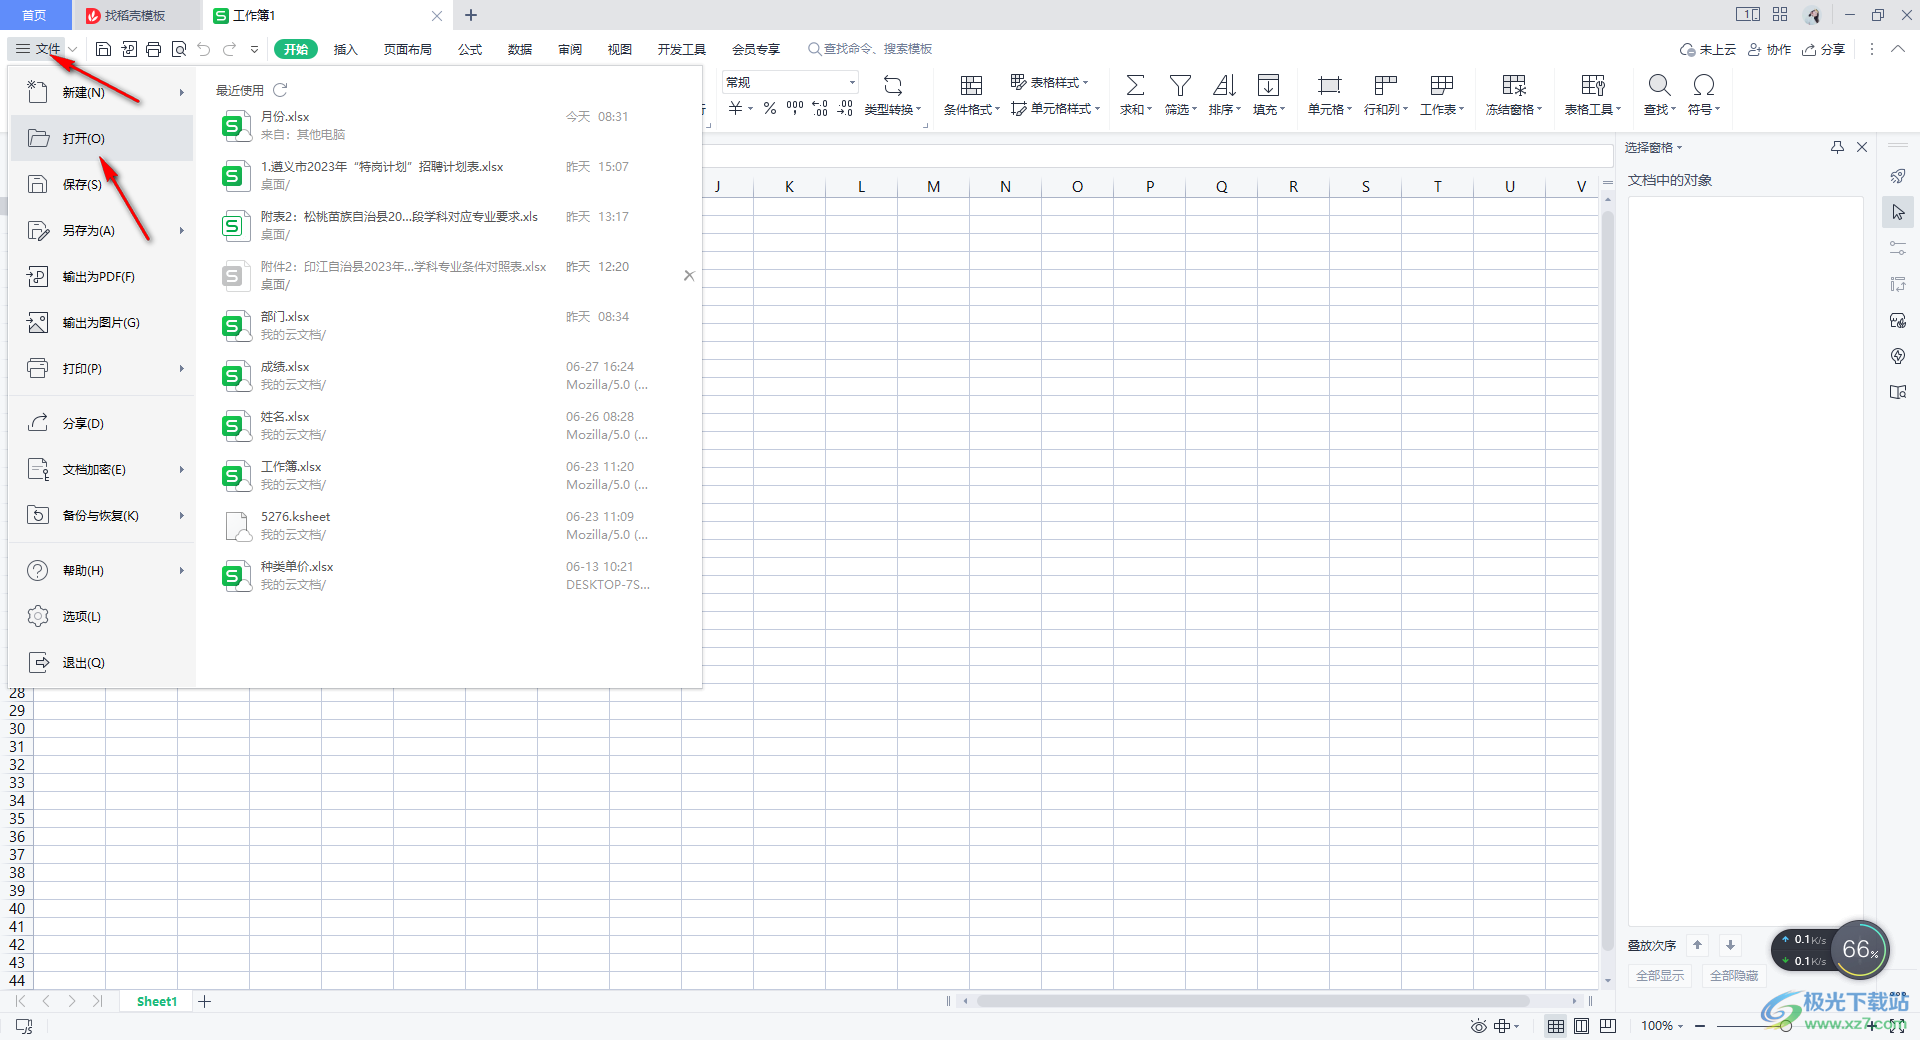Click the print preview icon in quick toolbar
This screenshot has width=1920, height=1040.
click(179, 49)
